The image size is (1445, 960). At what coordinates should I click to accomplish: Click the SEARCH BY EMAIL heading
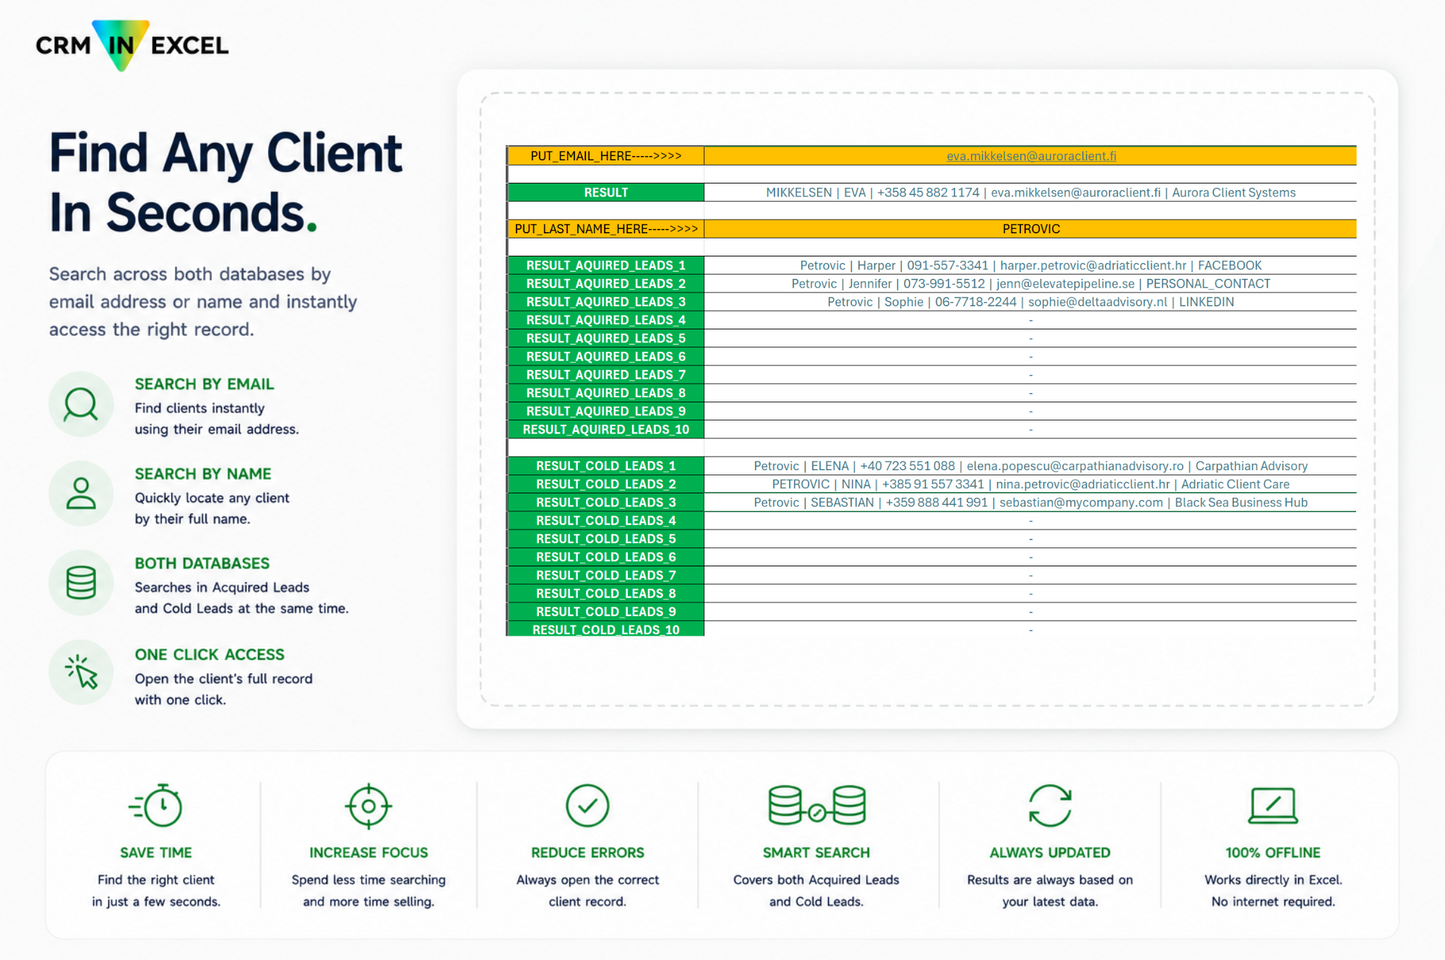pos(204,384)
